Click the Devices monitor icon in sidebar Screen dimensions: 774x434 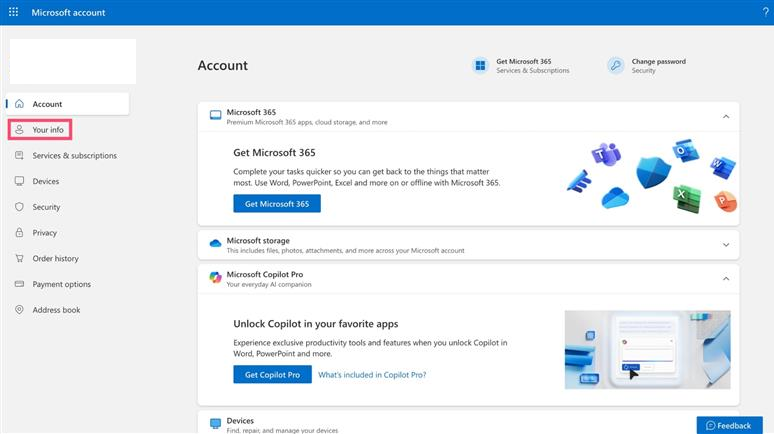(x=19, y=181)
